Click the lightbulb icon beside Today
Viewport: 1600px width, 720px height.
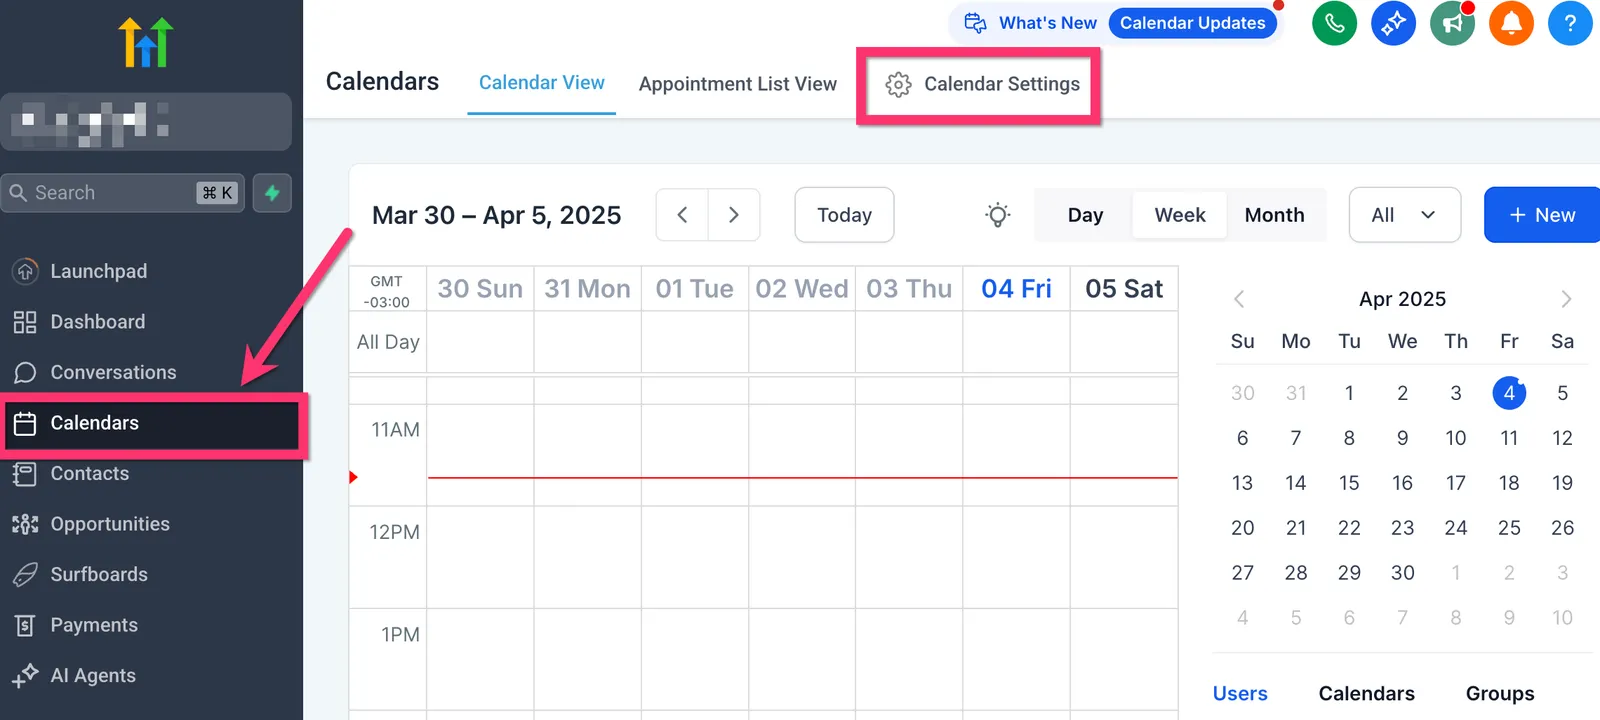997,215
